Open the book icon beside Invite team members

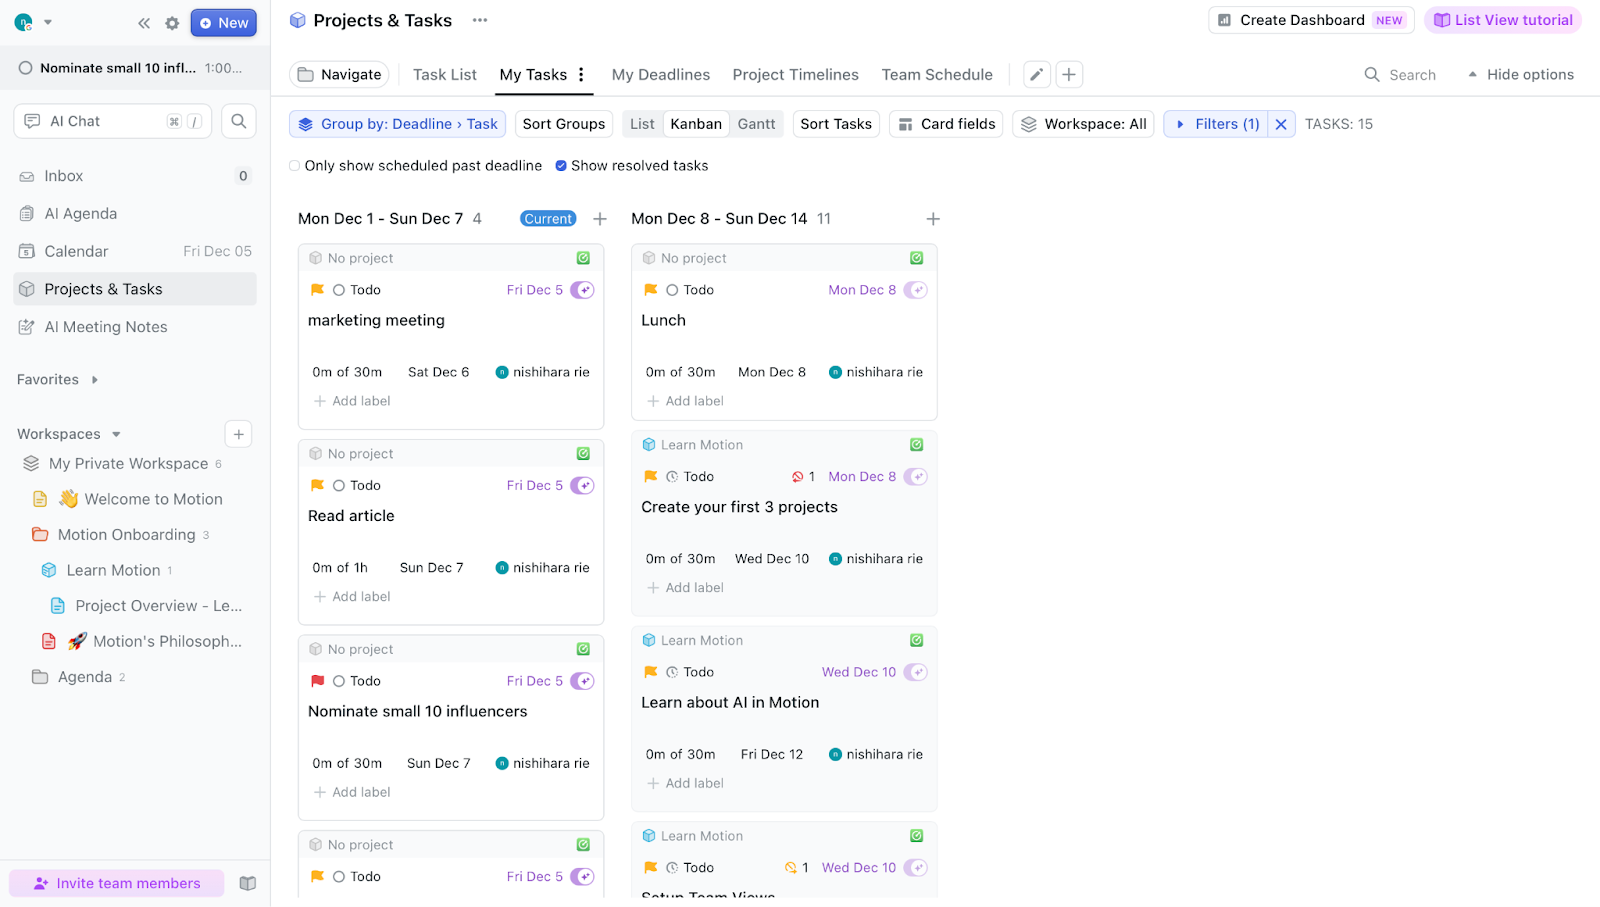[x=248, y=883]
